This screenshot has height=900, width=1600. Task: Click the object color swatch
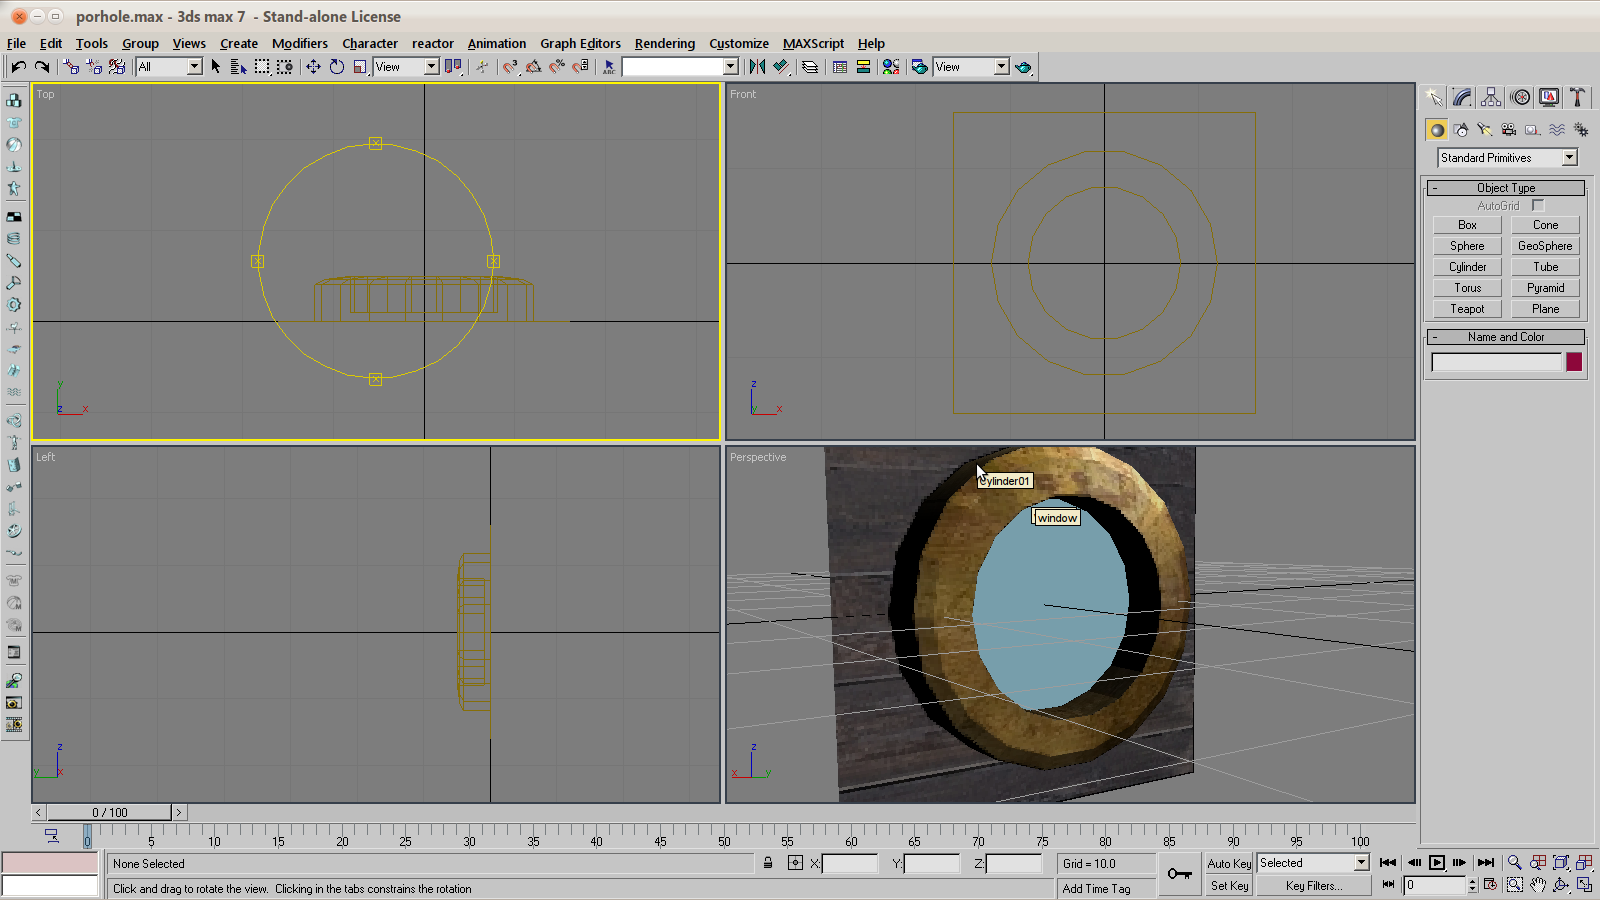tap(1574, 362)
